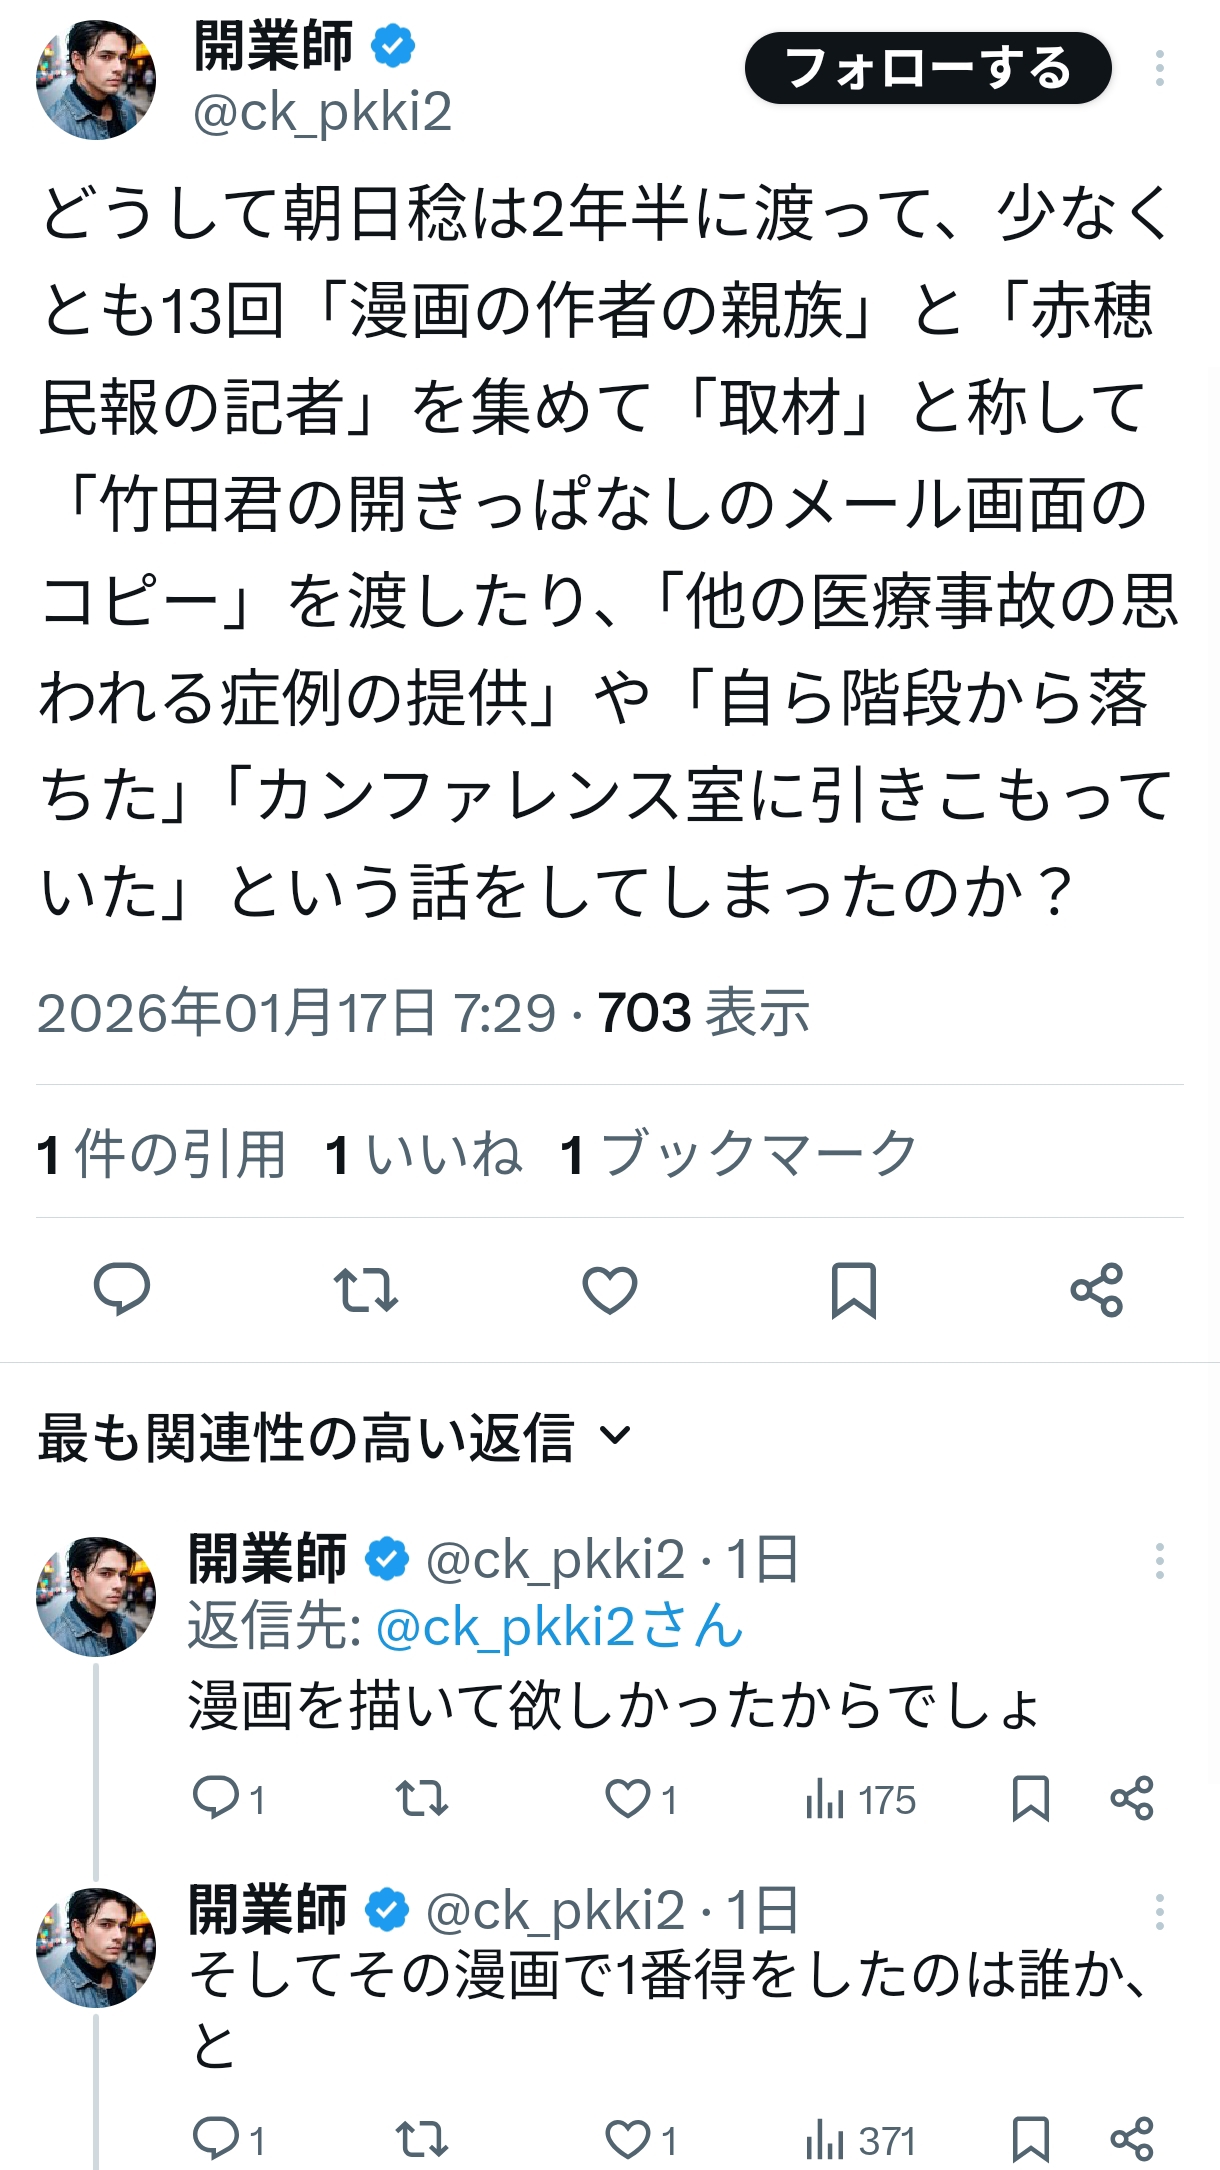1220x2170 pixels.
Task: Reply to the main tweet
Action: coord(122,1289)
